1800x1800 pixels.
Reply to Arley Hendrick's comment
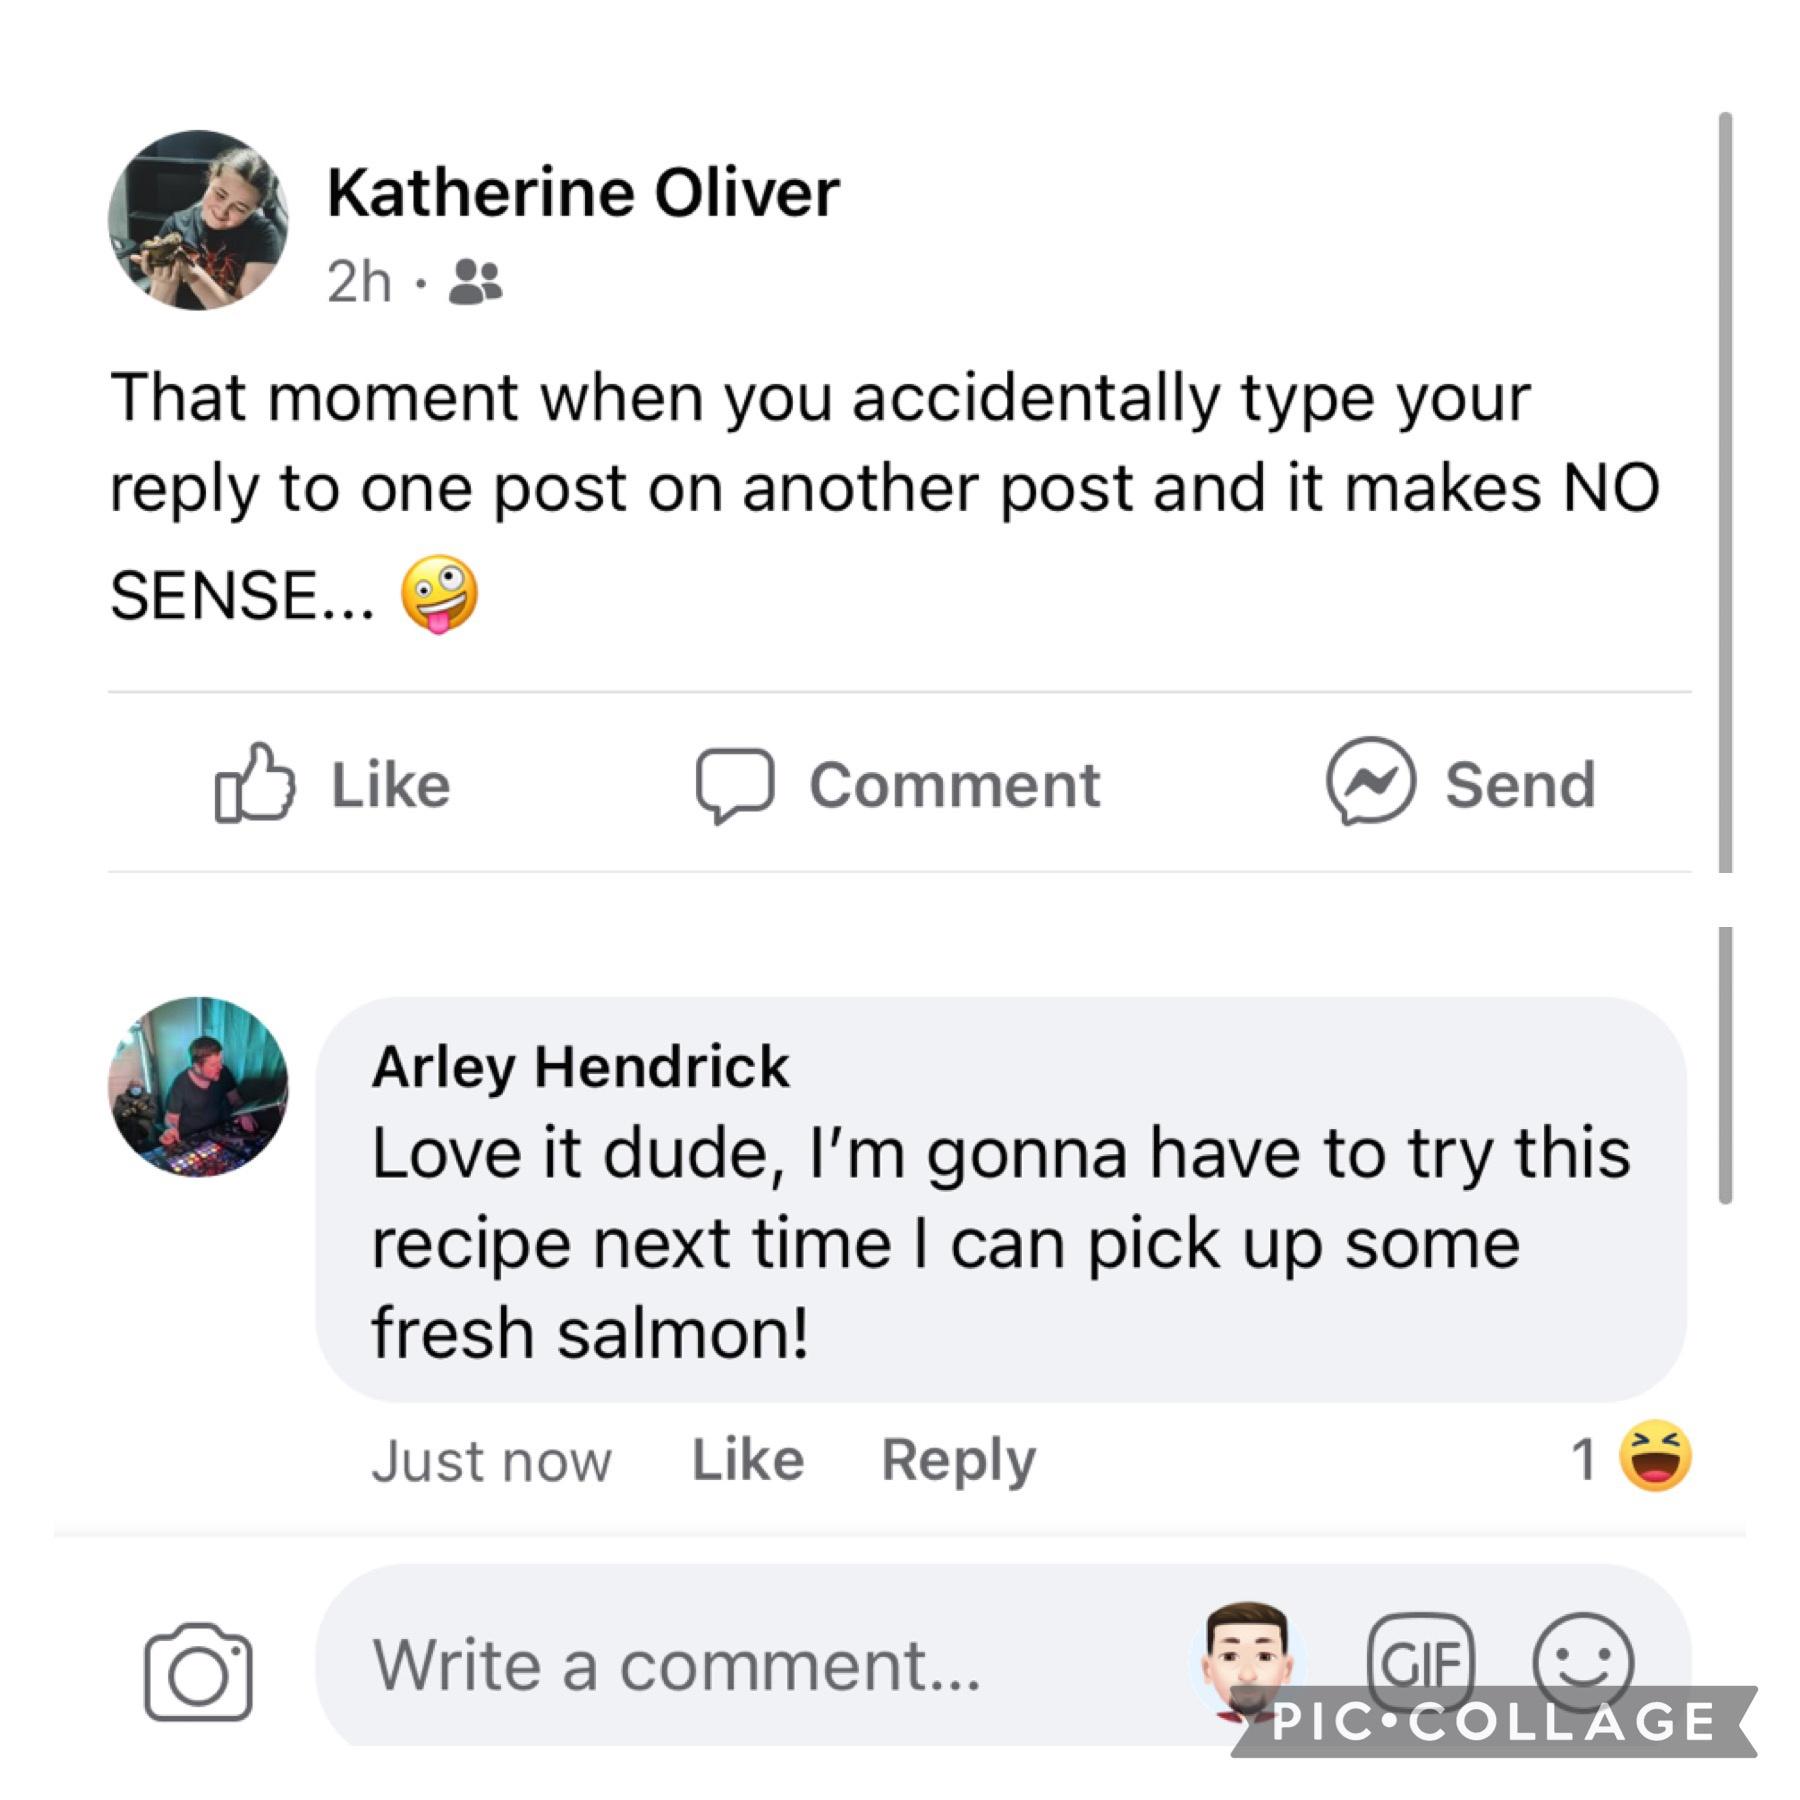(x=958, y=1459)
